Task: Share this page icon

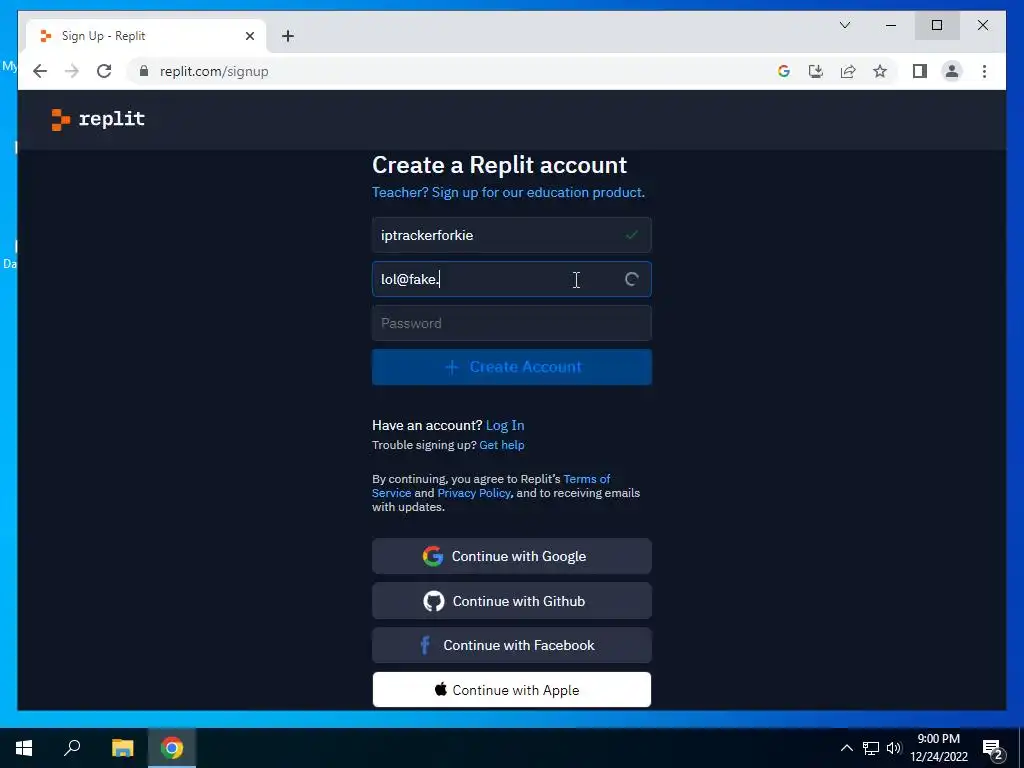Action: [x=848, y=71]
